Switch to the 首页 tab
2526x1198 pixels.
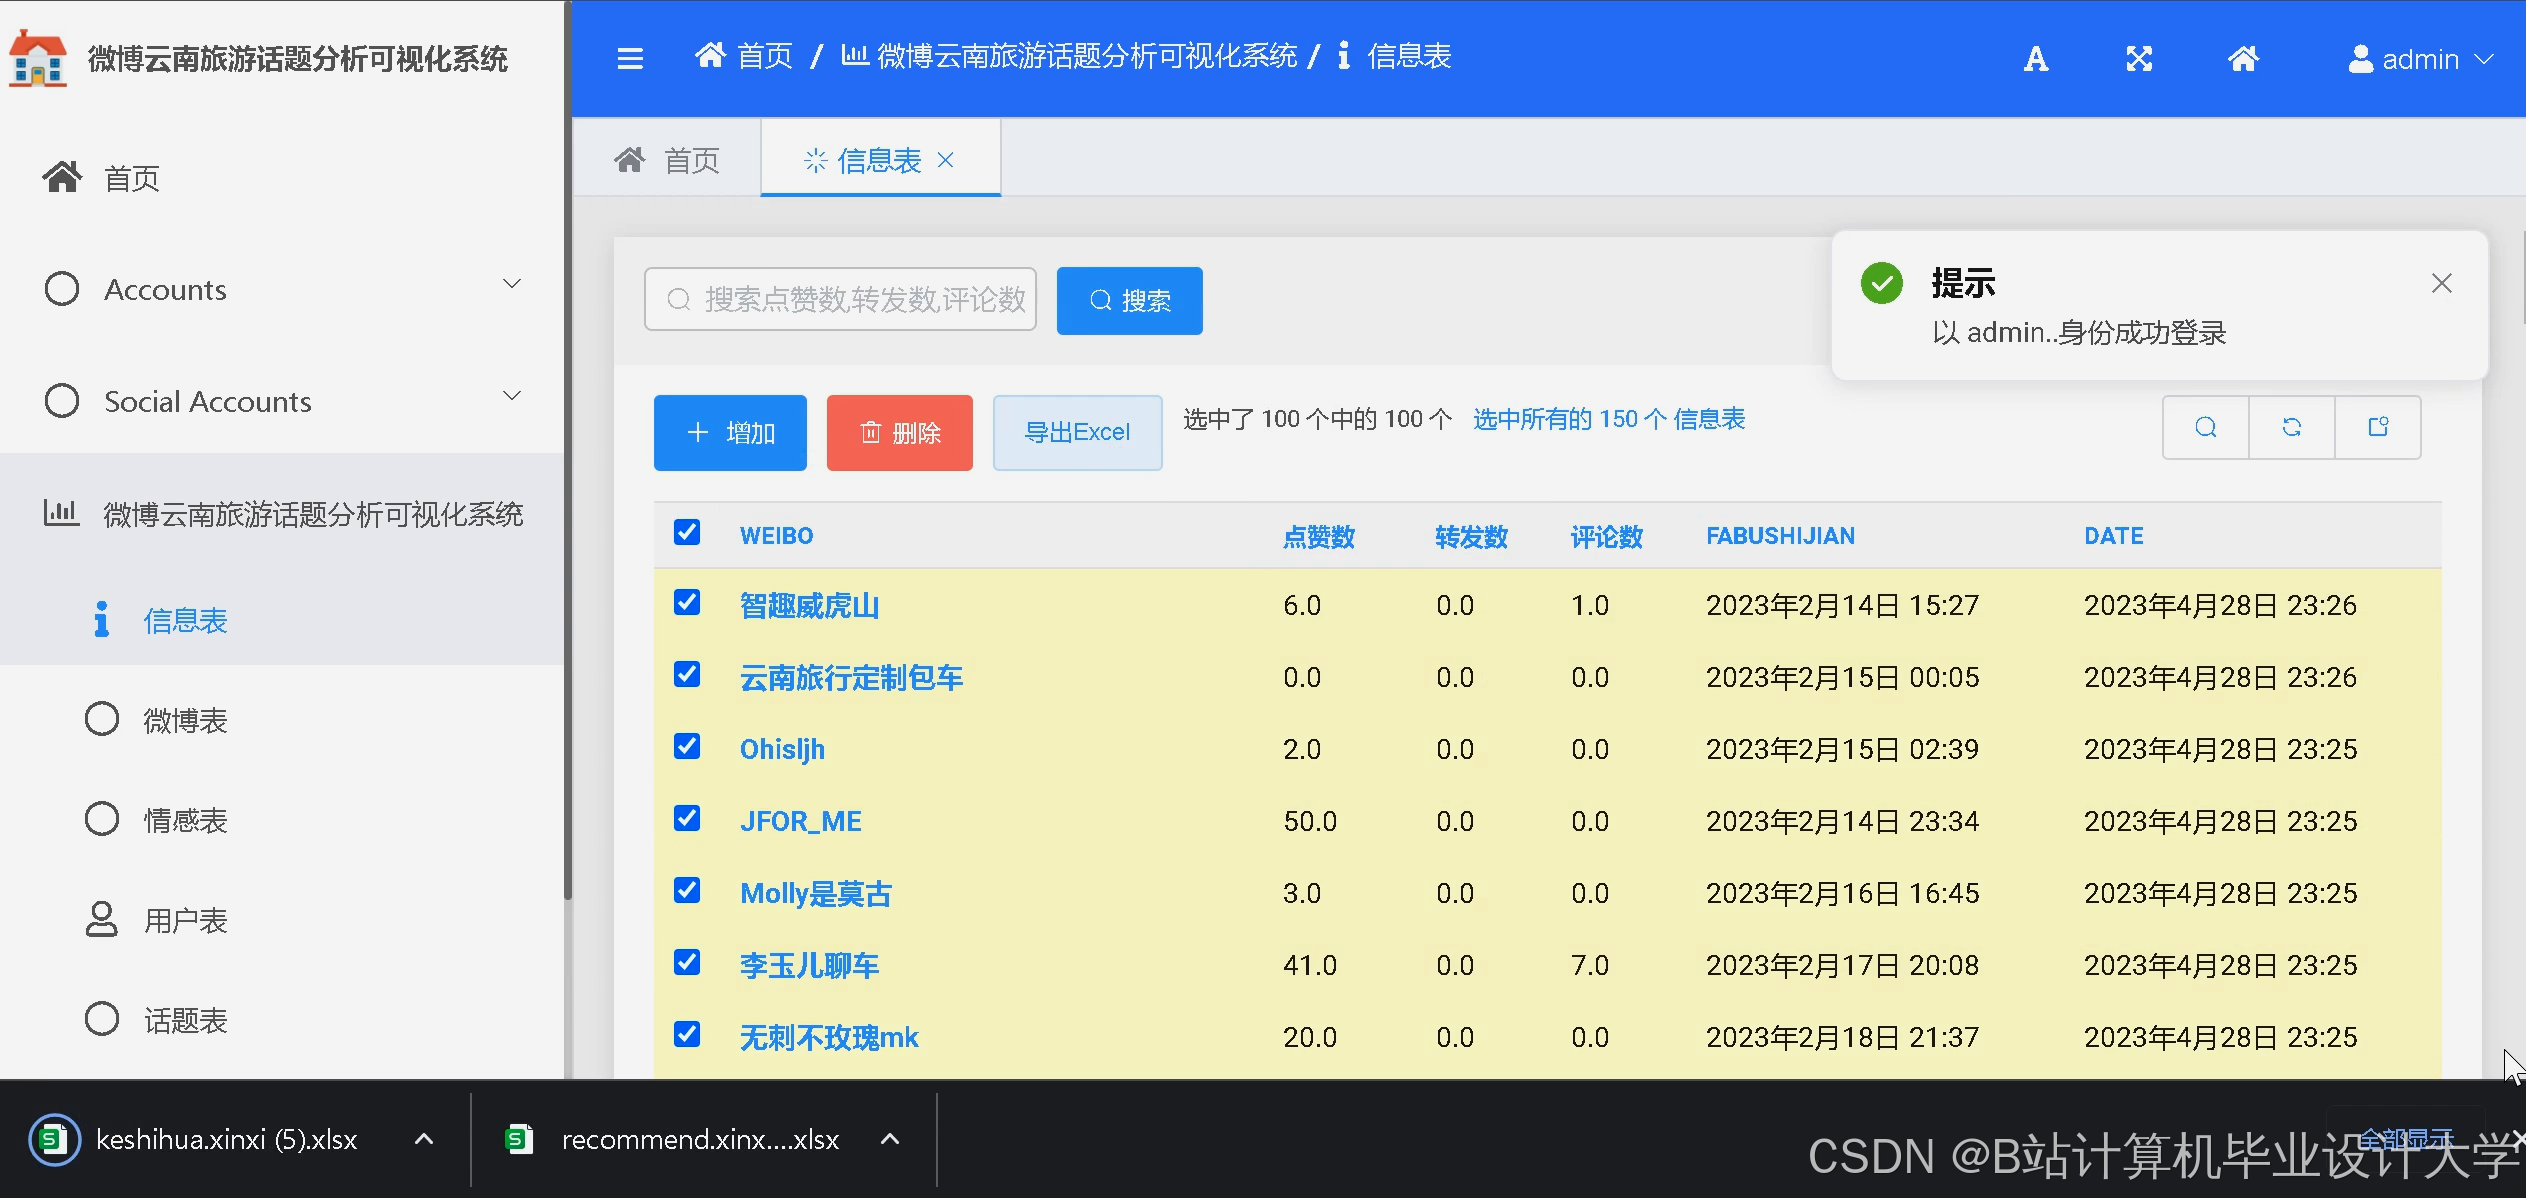(668, 160)
